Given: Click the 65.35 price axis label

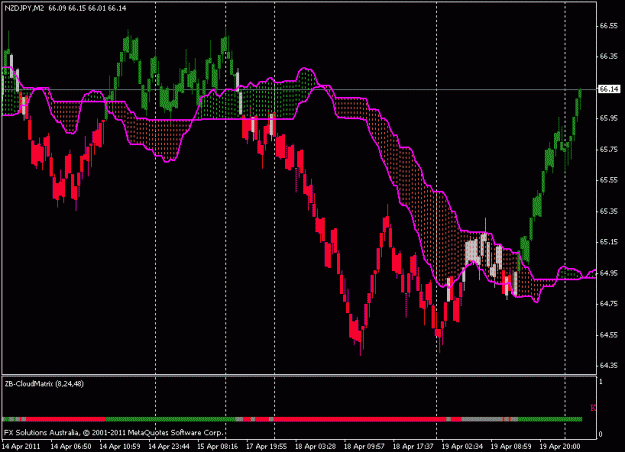Looking at the screenshot, I should click(x=608, y=211).
